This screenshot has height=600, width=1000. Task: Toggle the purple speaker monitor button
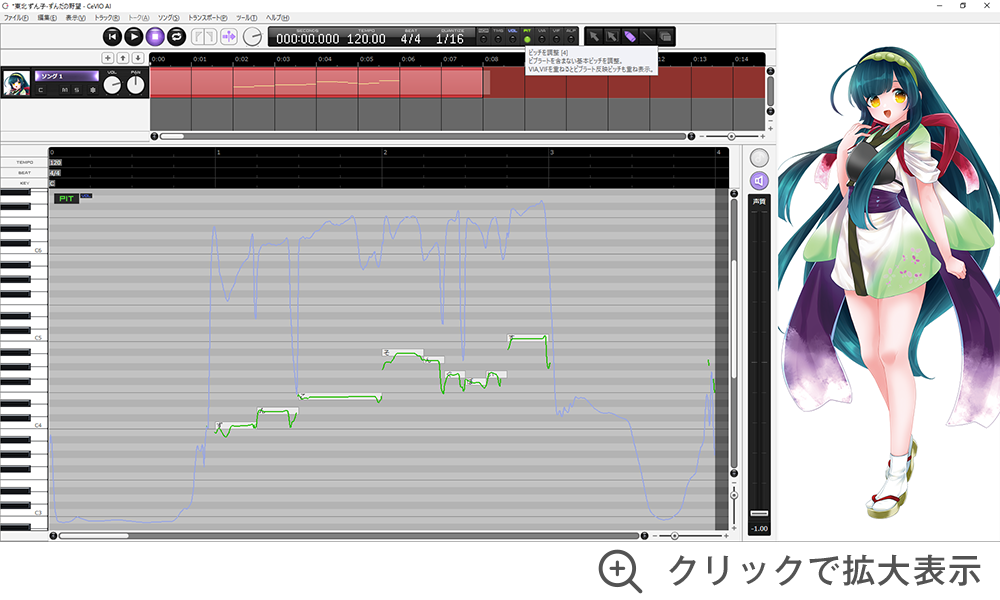coord(759,181)
